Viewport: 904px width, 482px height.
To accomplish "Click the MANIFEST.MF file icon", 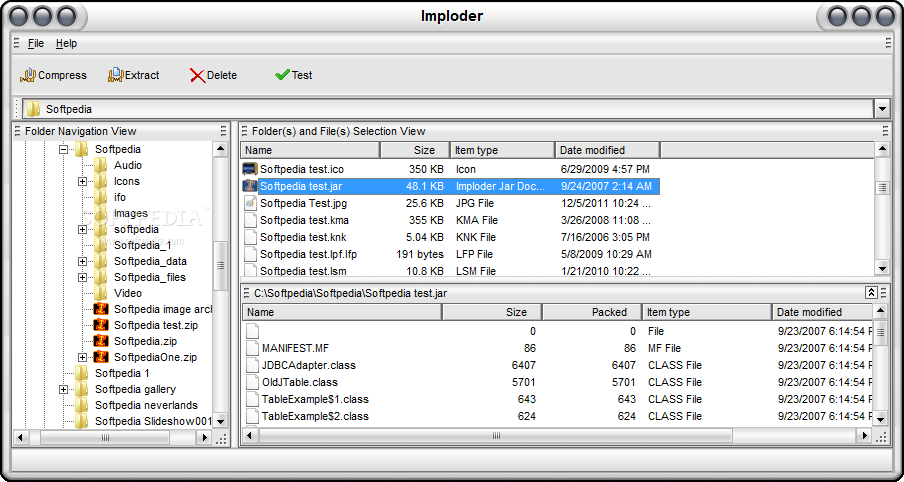I will click(252, 348).
